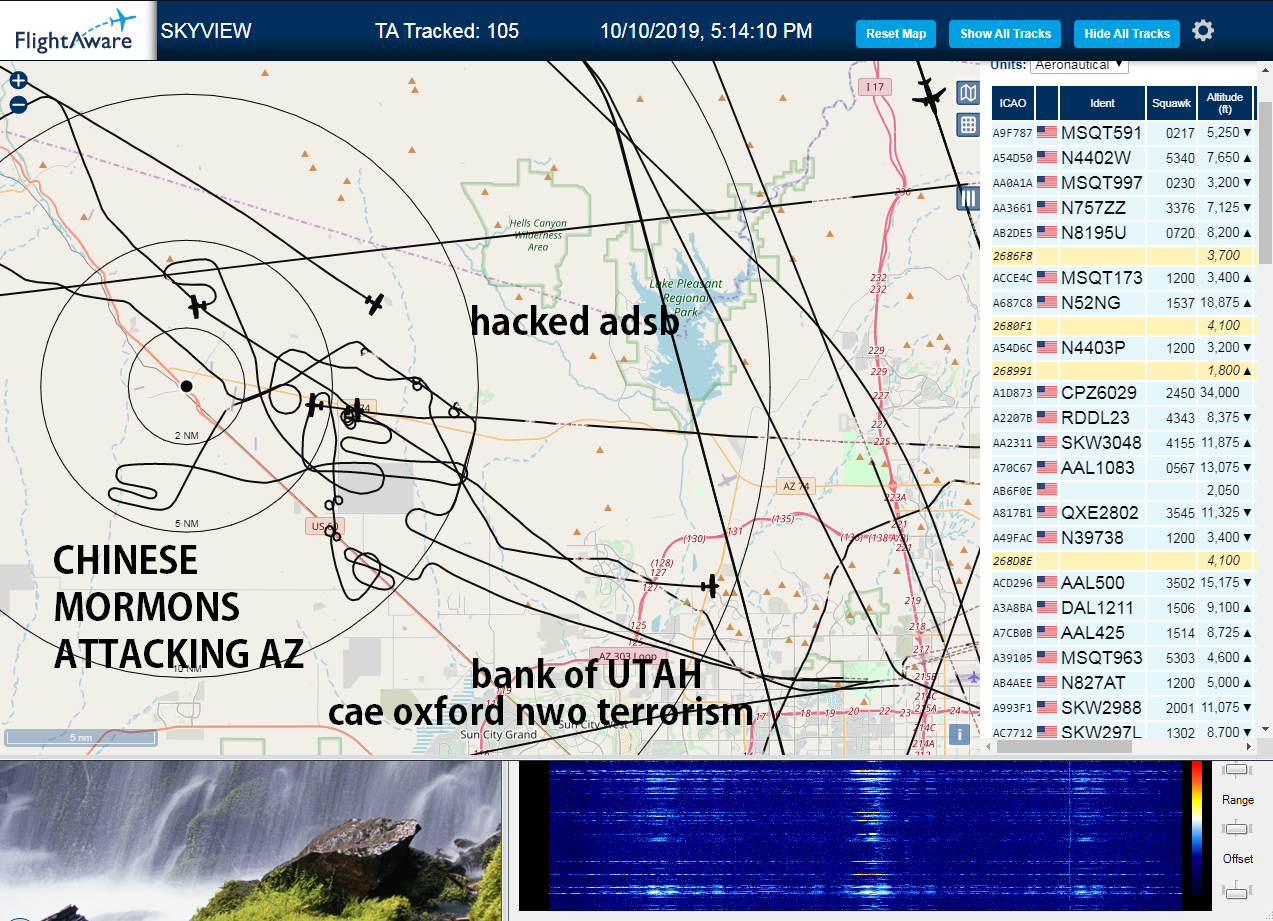Click the US flag next to MSQT591

[1047, 132]
